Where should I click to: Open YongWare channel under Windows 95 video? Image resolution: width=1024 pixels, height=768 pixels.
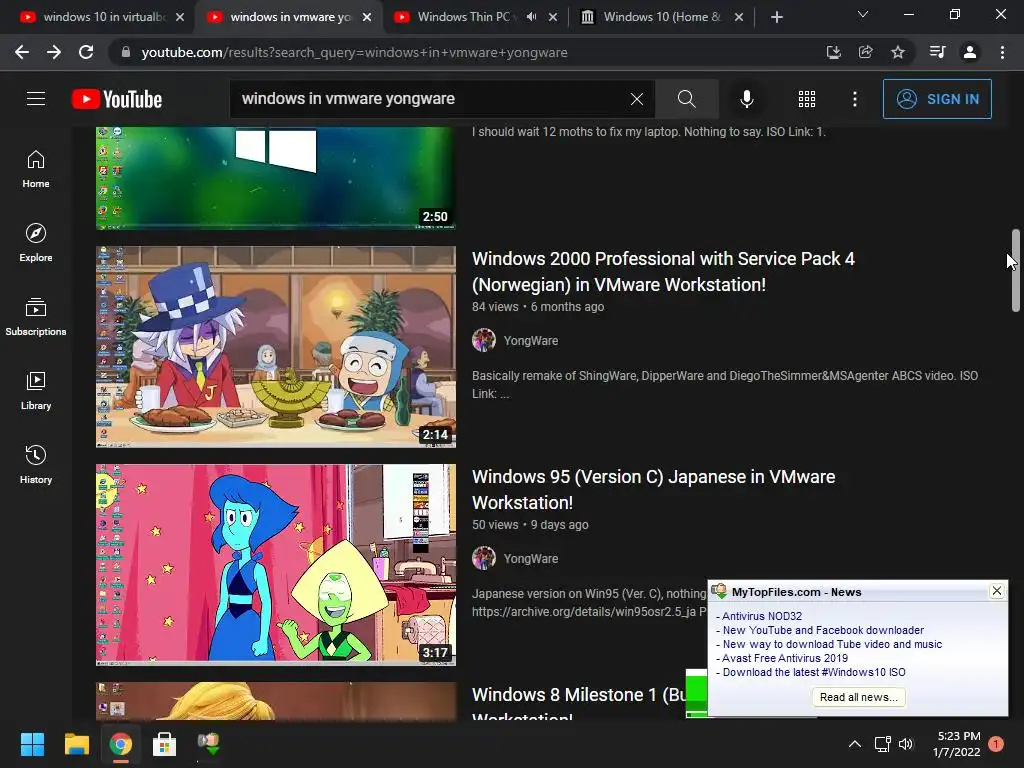(531, 559)
